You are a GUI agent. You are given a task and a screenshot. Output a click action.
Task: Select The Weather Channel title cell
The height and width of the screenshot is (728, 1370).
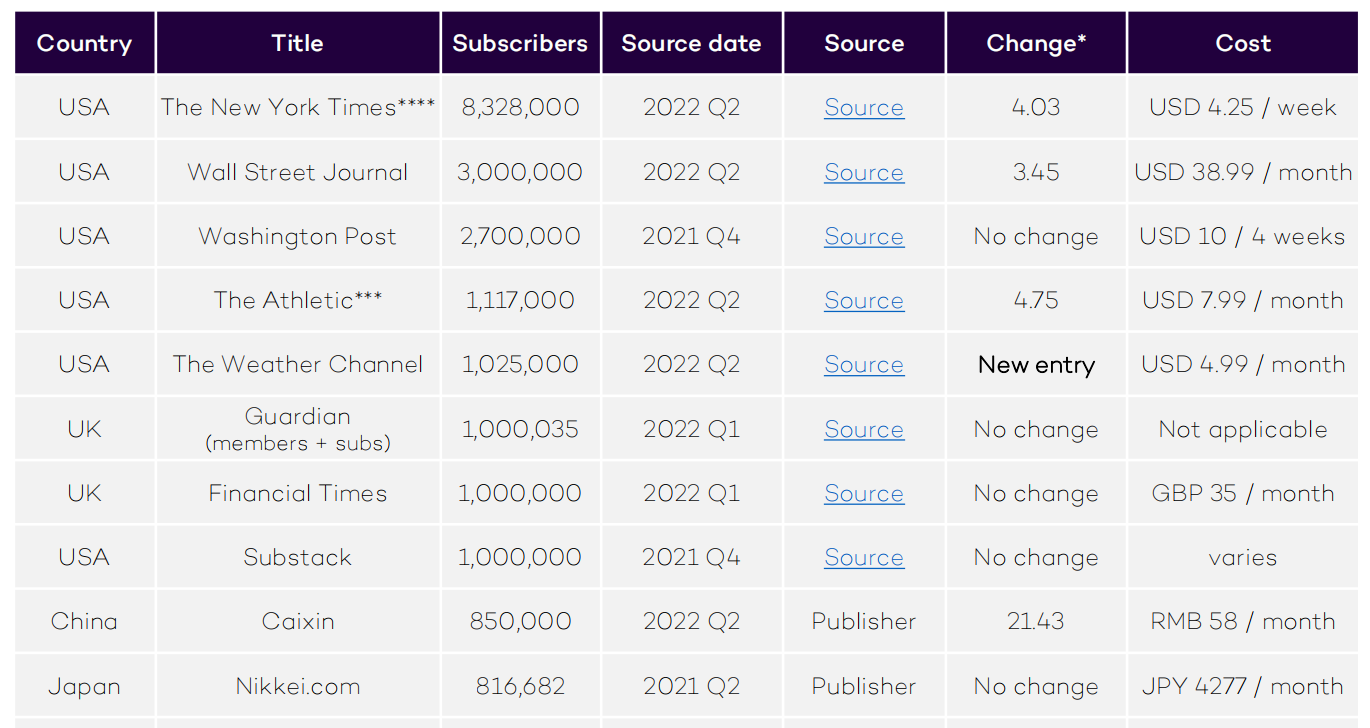[298, 363]
